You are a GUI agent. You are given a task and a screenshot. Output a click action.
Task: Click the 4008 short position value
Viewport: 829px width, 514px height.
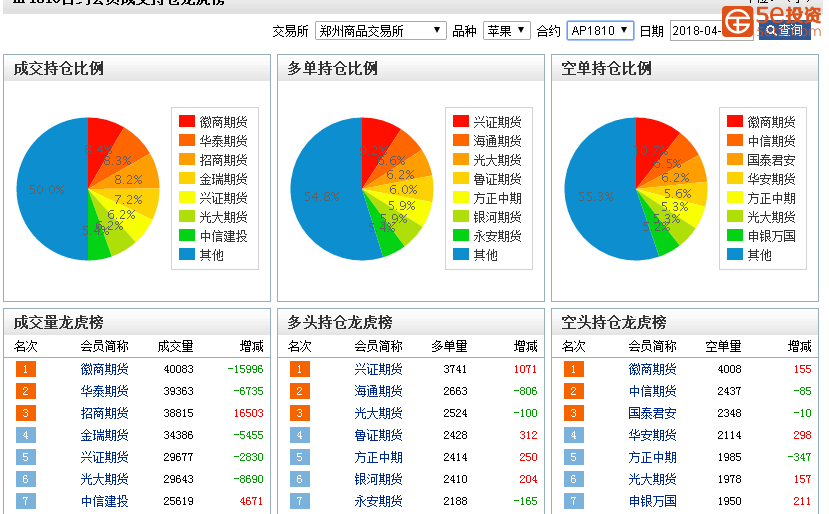[729, 369]
